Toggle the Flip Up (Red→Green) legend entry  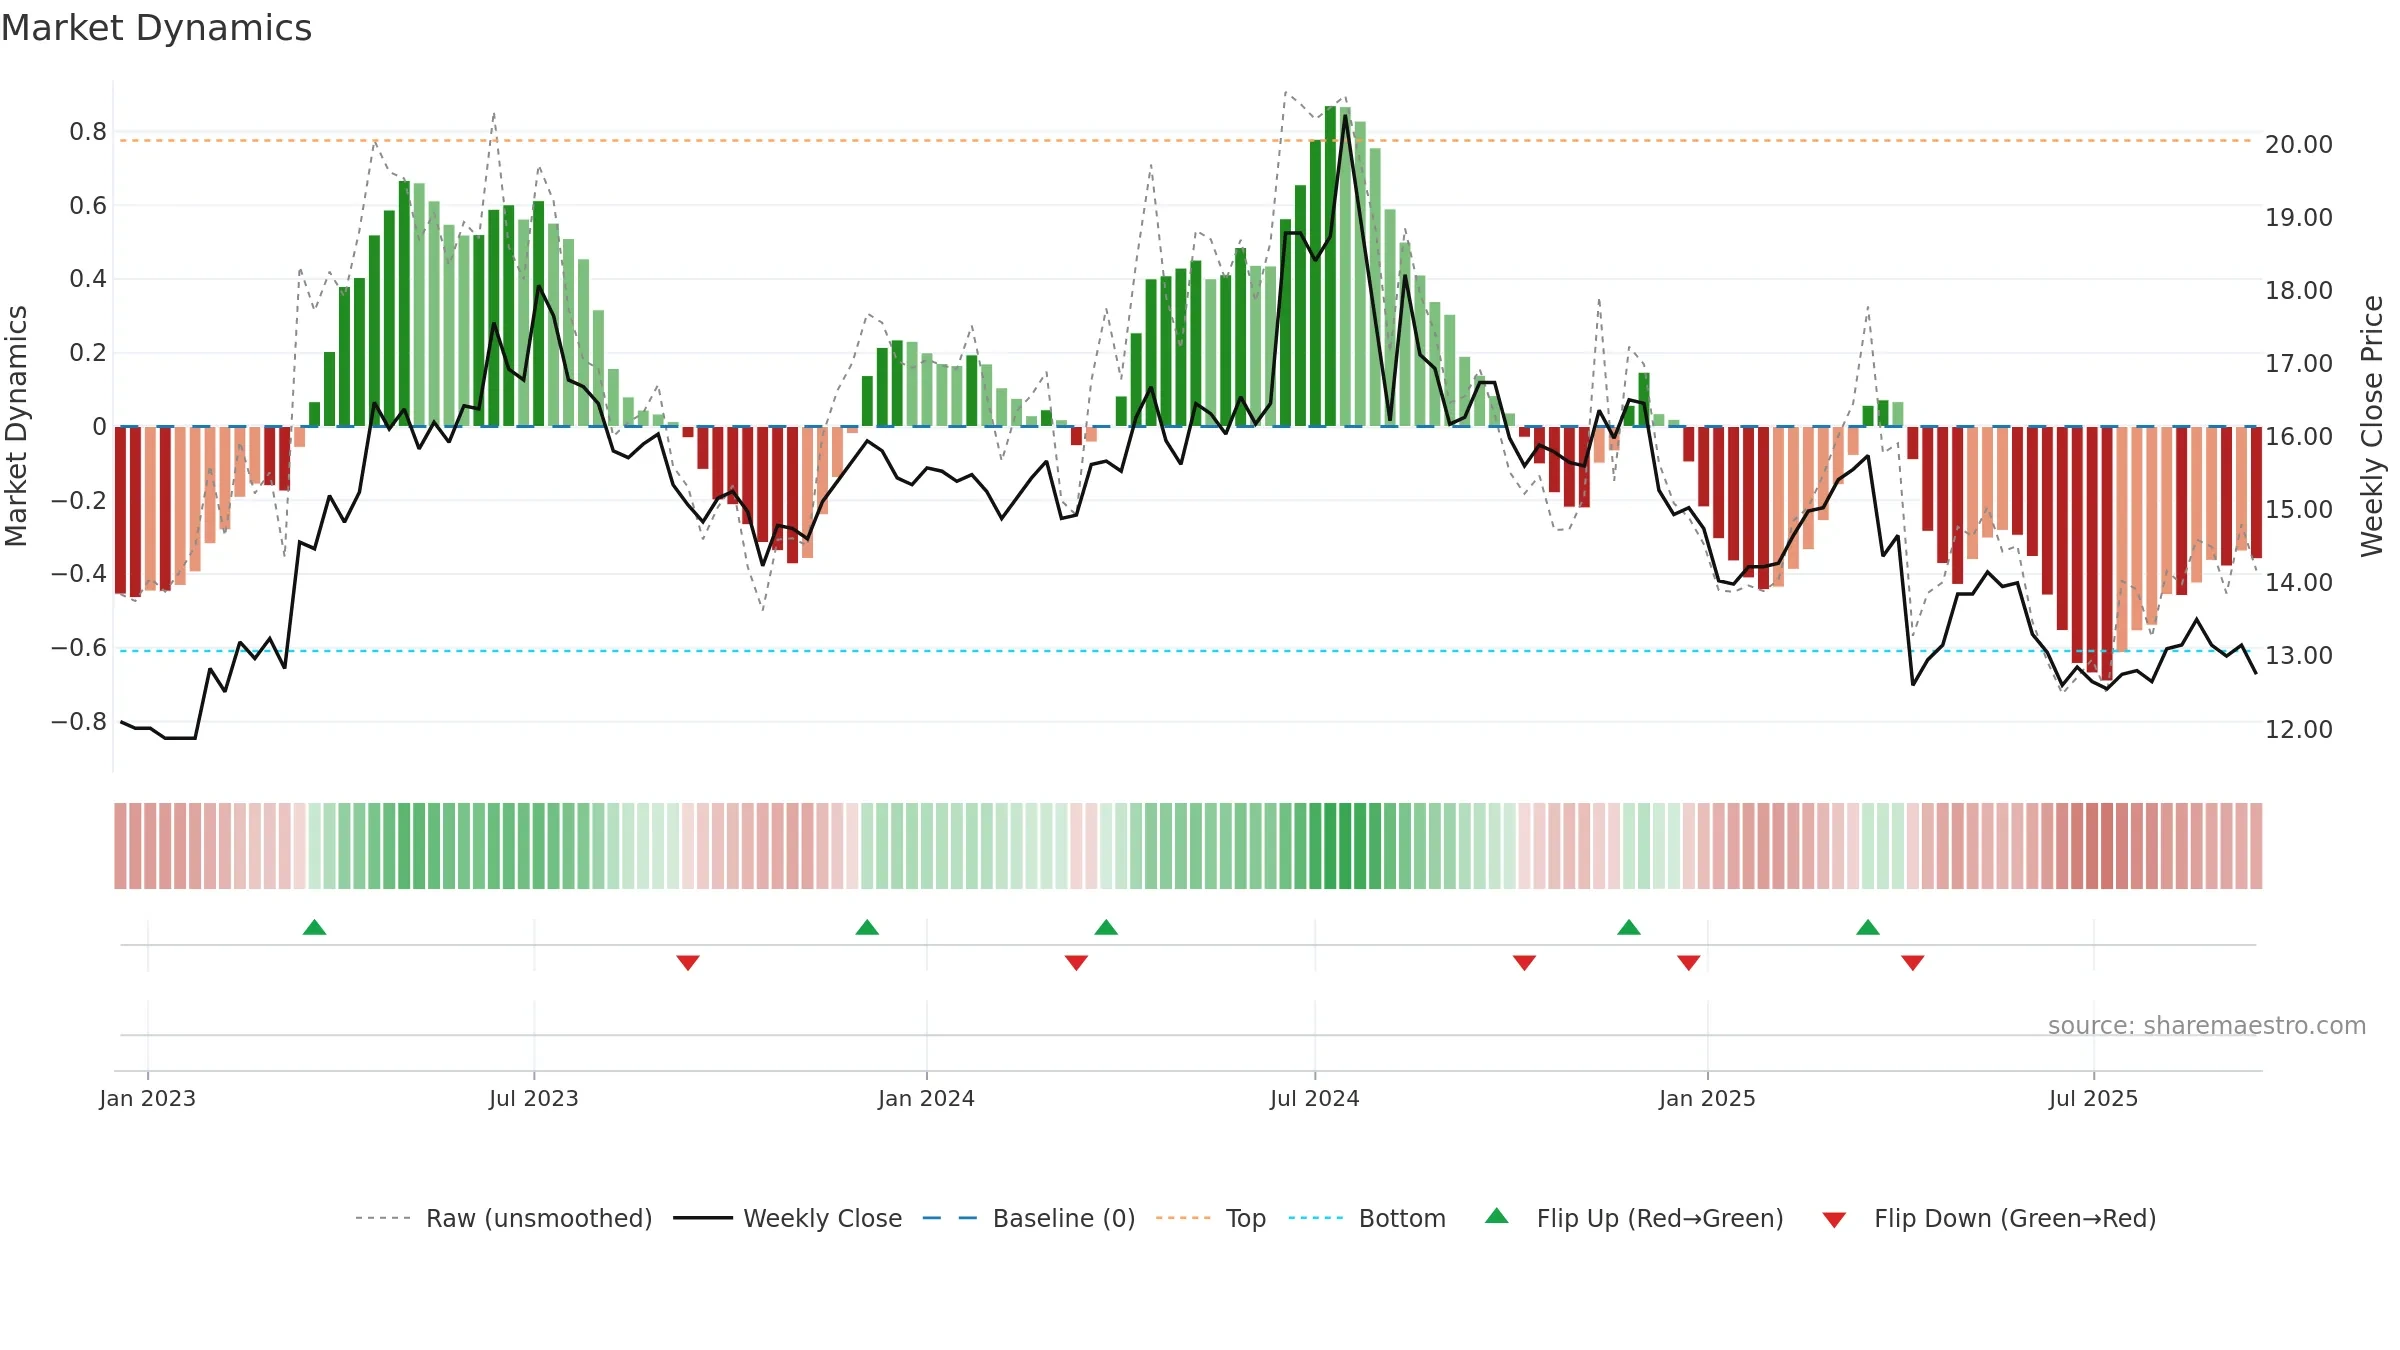click(1634, 1218)
